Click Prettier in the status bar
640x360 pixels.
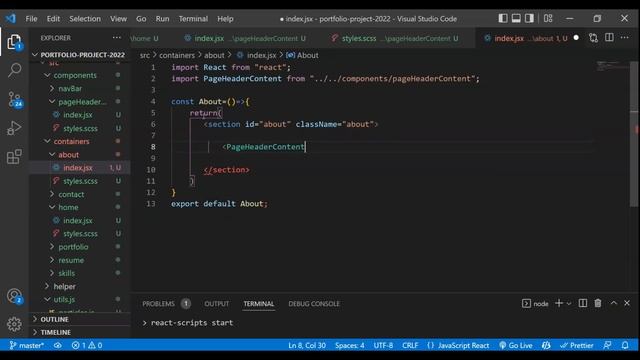click(x=576, y=345)
